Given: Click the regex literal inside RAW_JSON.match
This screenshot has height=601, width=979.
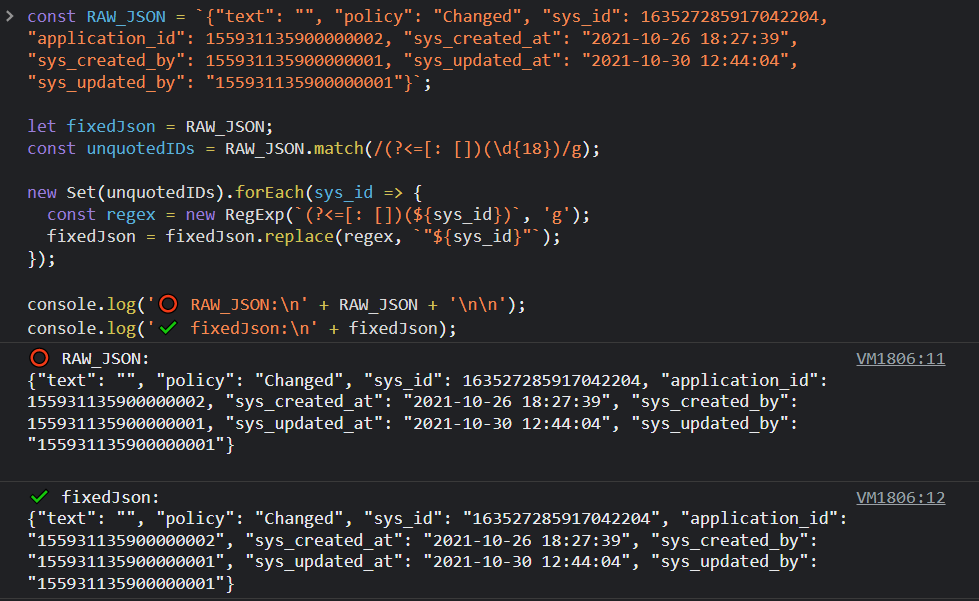Looking at the screenshot, I should tap(458, 148).
